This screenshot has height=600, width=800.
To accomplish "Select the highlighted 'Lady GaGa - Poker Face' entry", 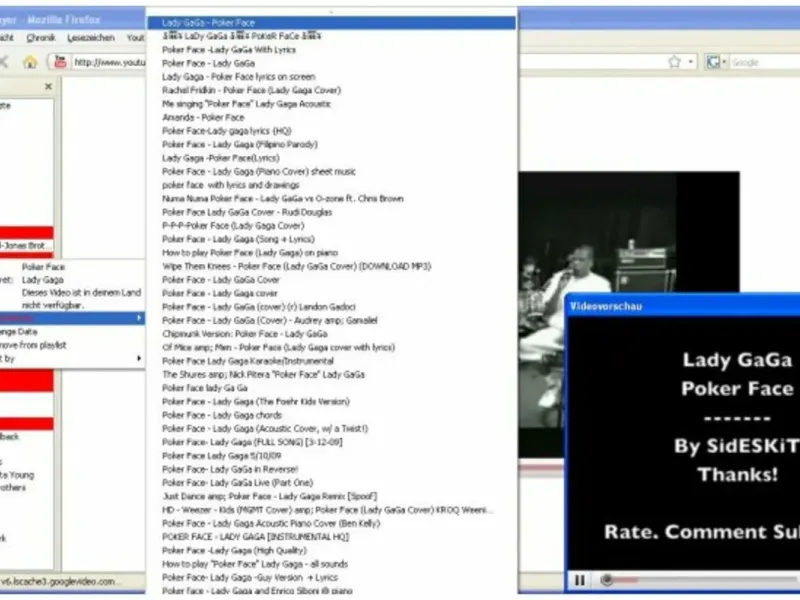I will coord(331,22).
